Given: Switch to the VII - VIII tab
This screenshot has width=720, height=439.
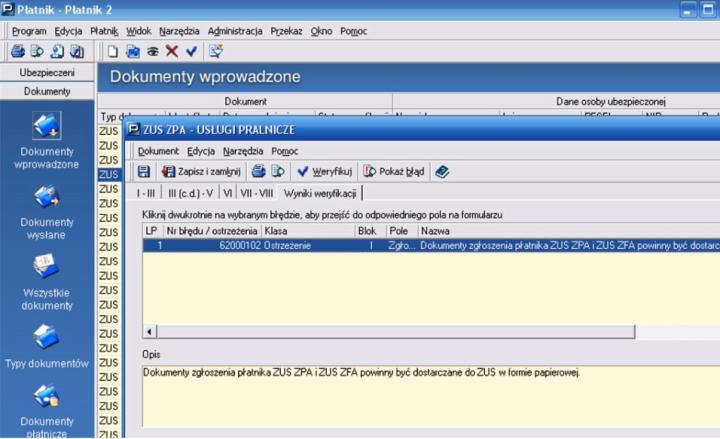Looking at the screenshot, I should tap(258, 192).
